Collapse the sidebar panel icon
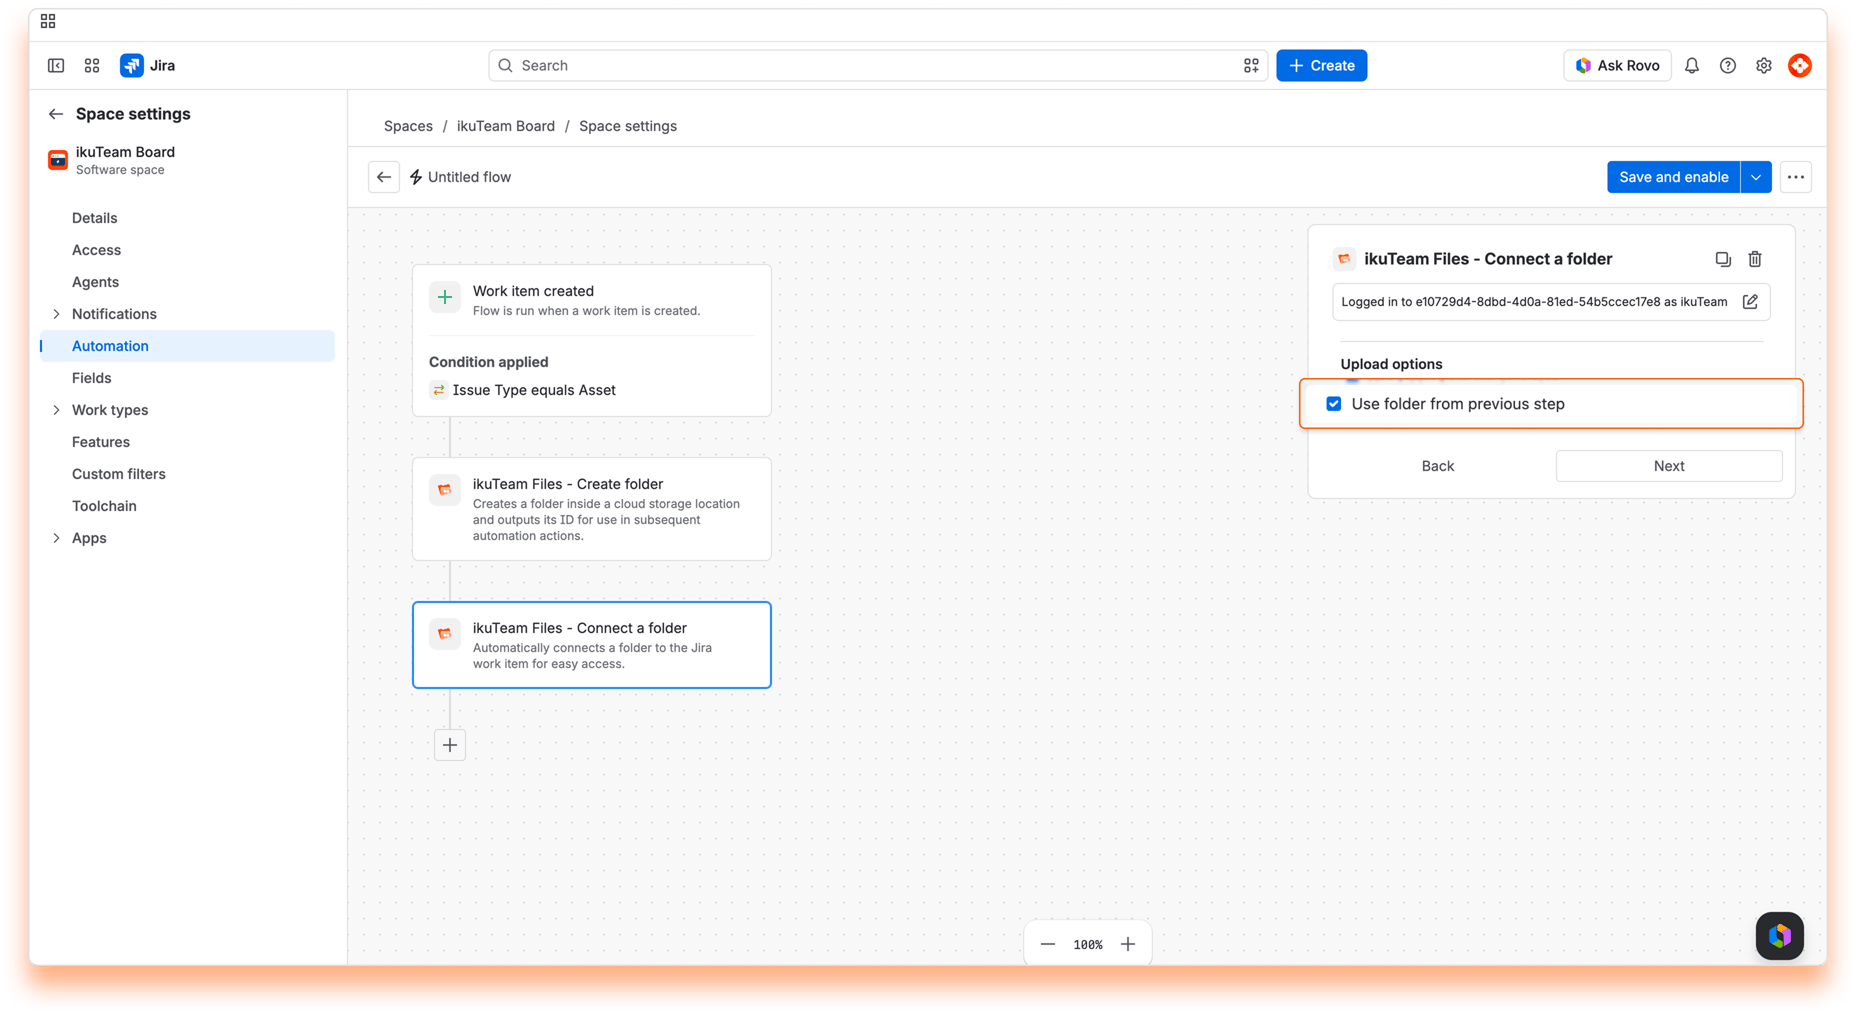 tap(56, 66)
